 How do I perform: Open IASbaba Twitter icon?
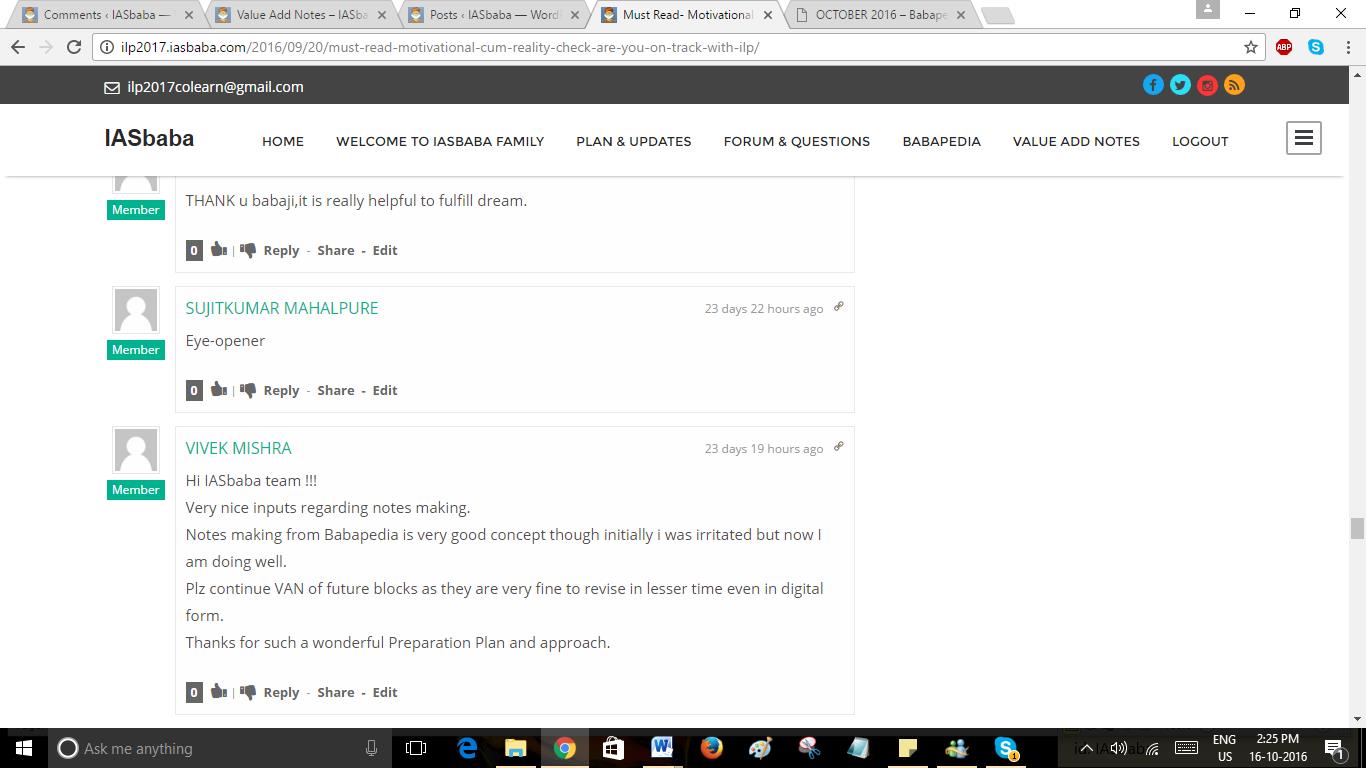(1180, 85)
